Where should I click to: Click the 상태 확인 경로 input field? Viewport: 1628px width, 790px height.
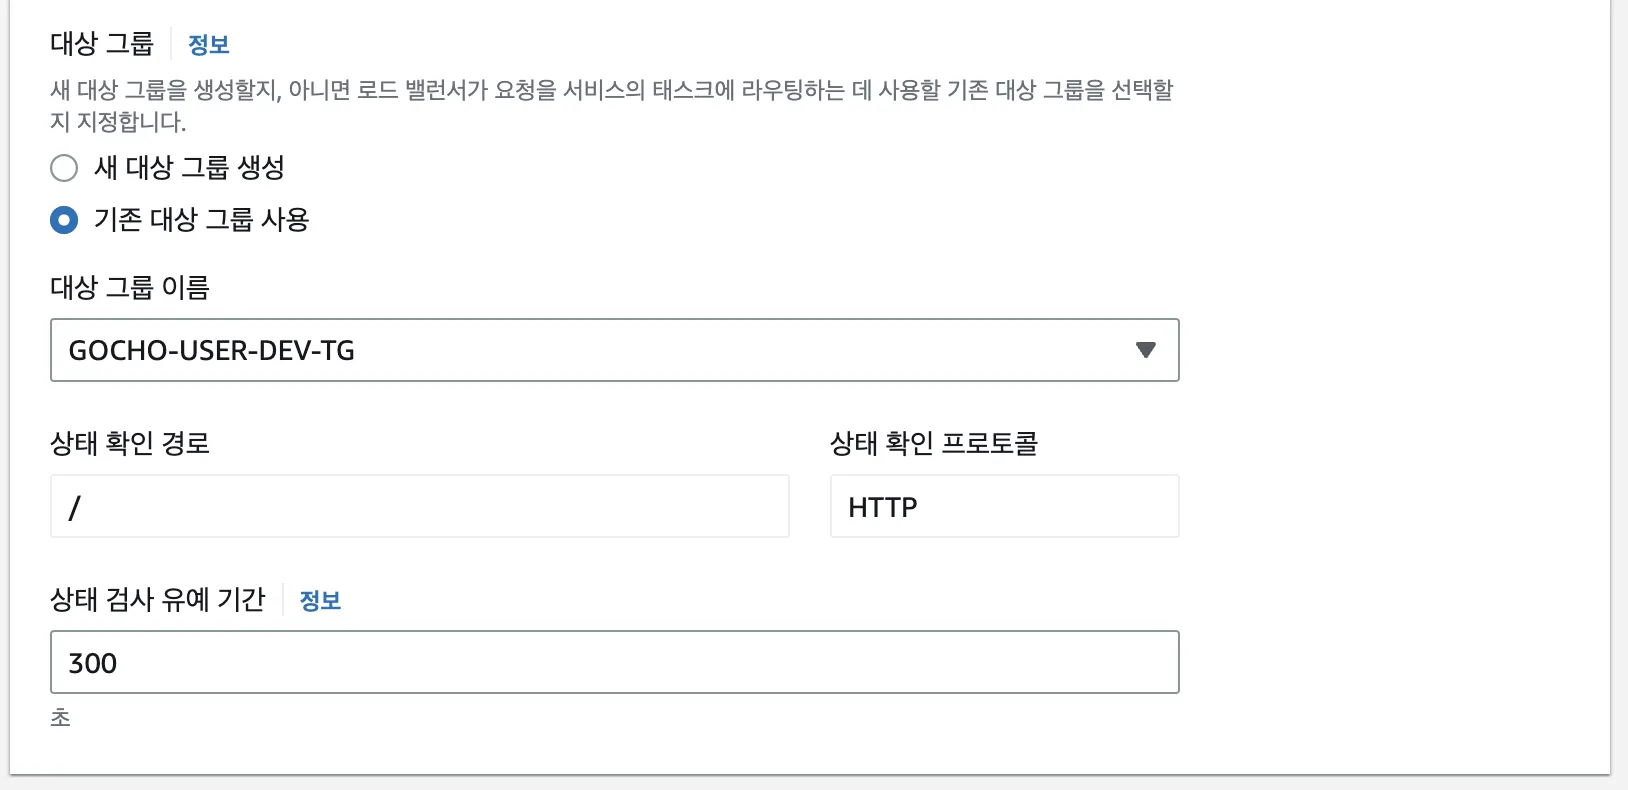coord(419,506)
